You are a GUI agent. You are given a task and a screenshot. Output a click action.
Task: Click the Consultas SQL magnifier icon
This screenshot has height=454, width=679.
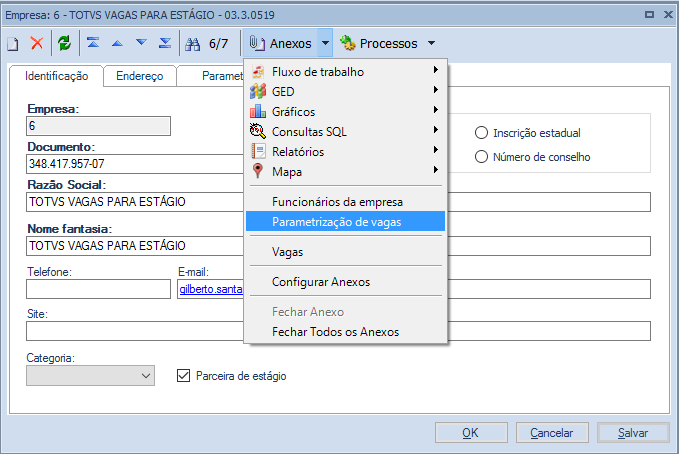pyautogui.click(x=258, y=131)
